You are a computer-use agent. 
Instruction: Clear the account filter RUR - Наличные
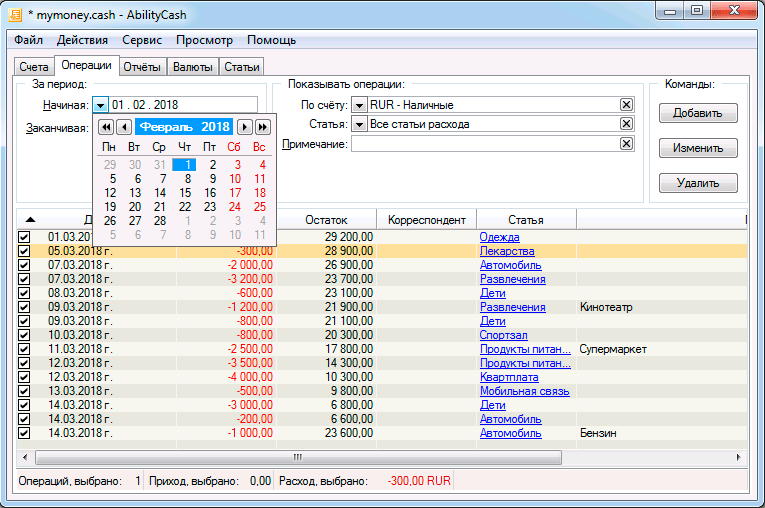pos(626,104)
